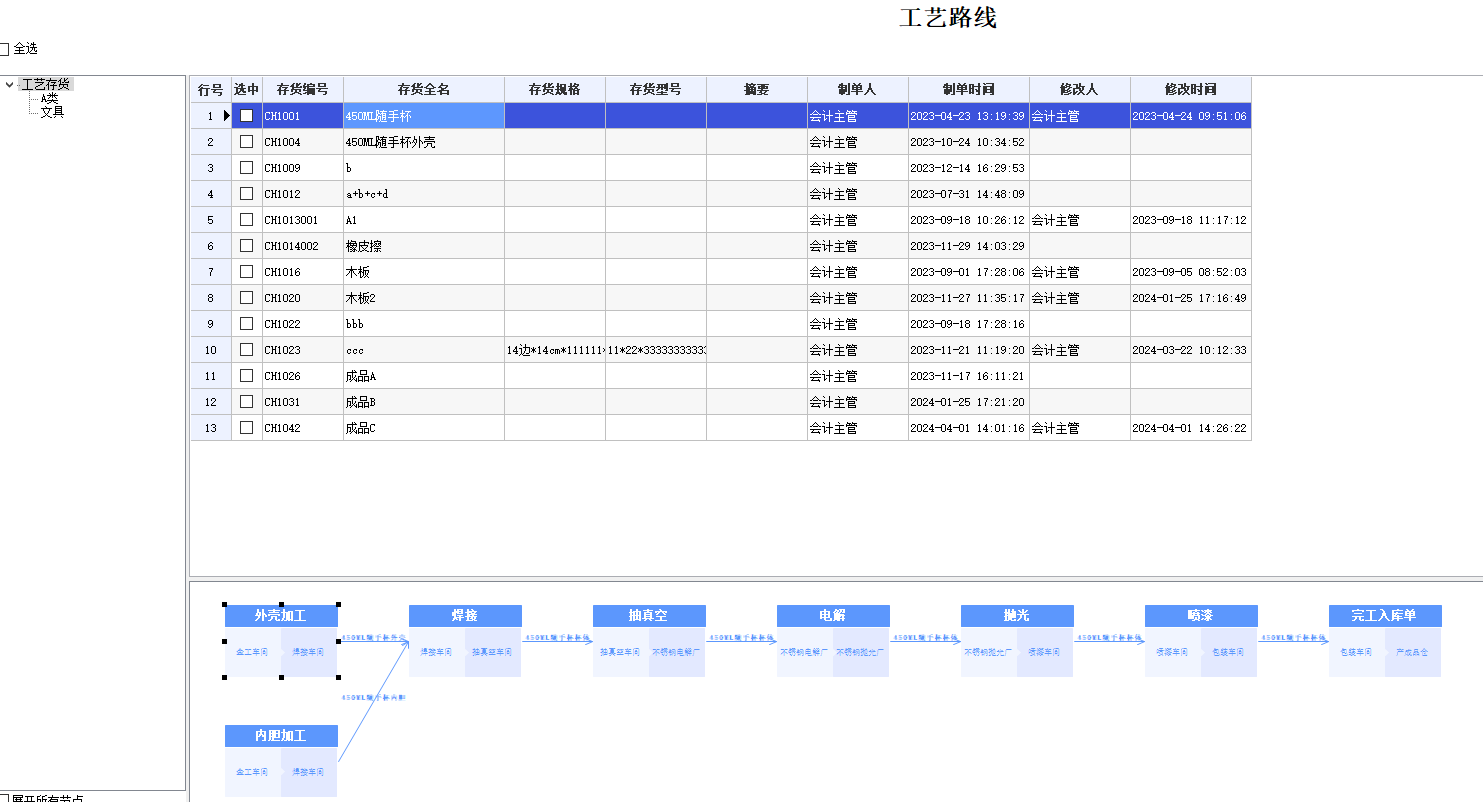Click the 木板2 inventory name cell

[x=423, y=298]
